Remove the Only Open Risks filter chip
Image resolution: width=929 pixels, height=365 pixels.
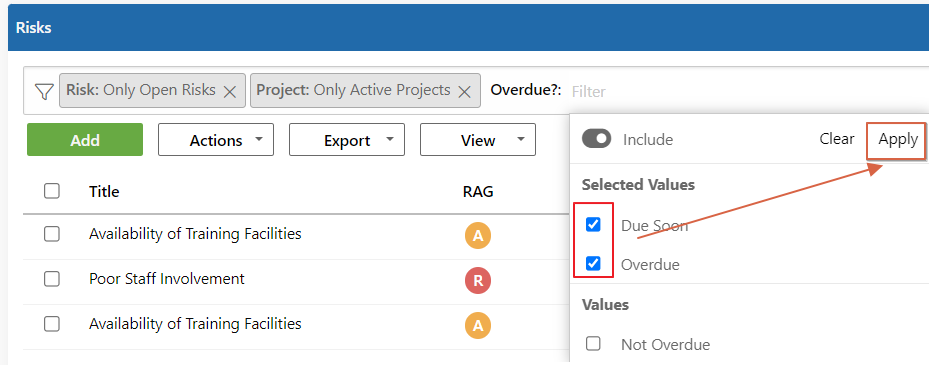230,91
